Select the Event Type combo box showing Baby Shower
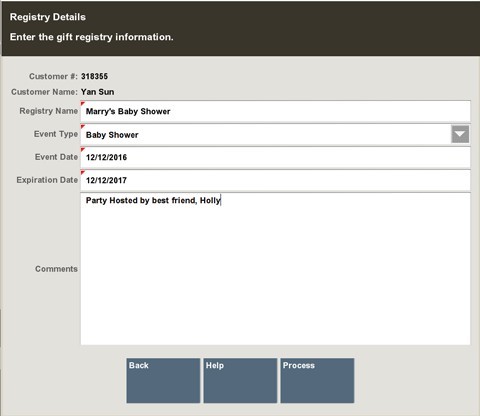Screen dimensions: 480x416 pos(275,134)
